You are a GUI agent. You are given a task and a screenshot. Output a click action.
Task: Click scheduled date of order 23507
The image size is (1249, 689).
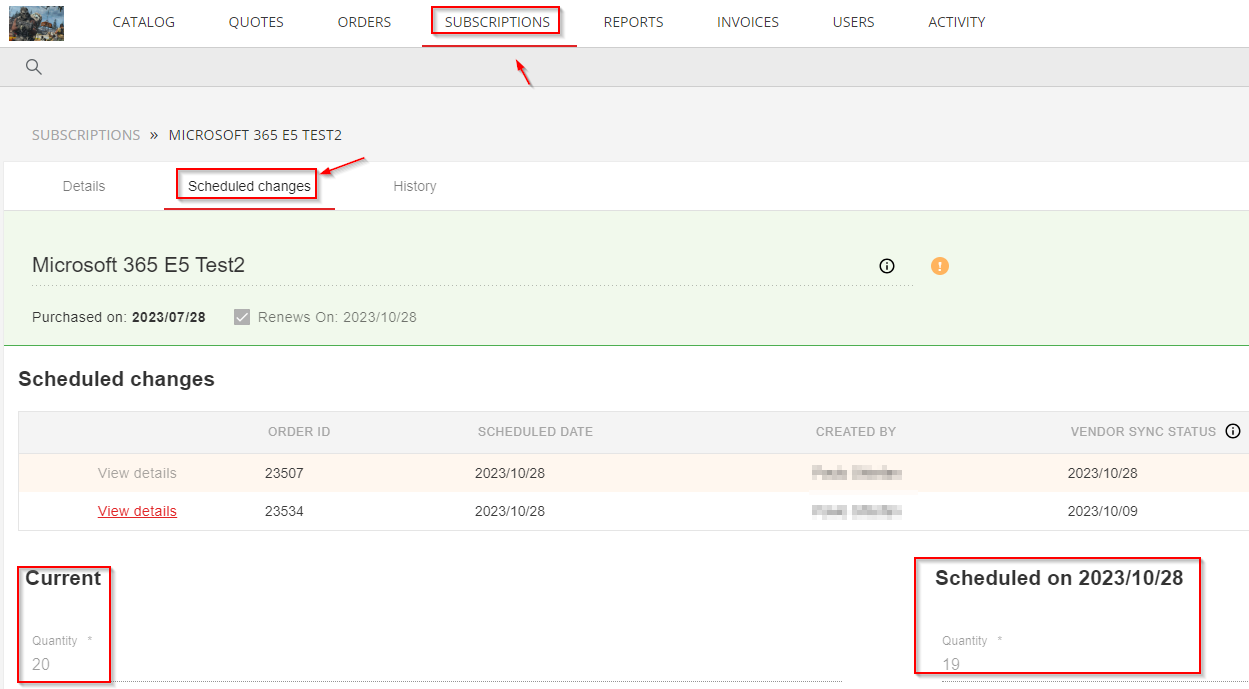click(510, 473)
